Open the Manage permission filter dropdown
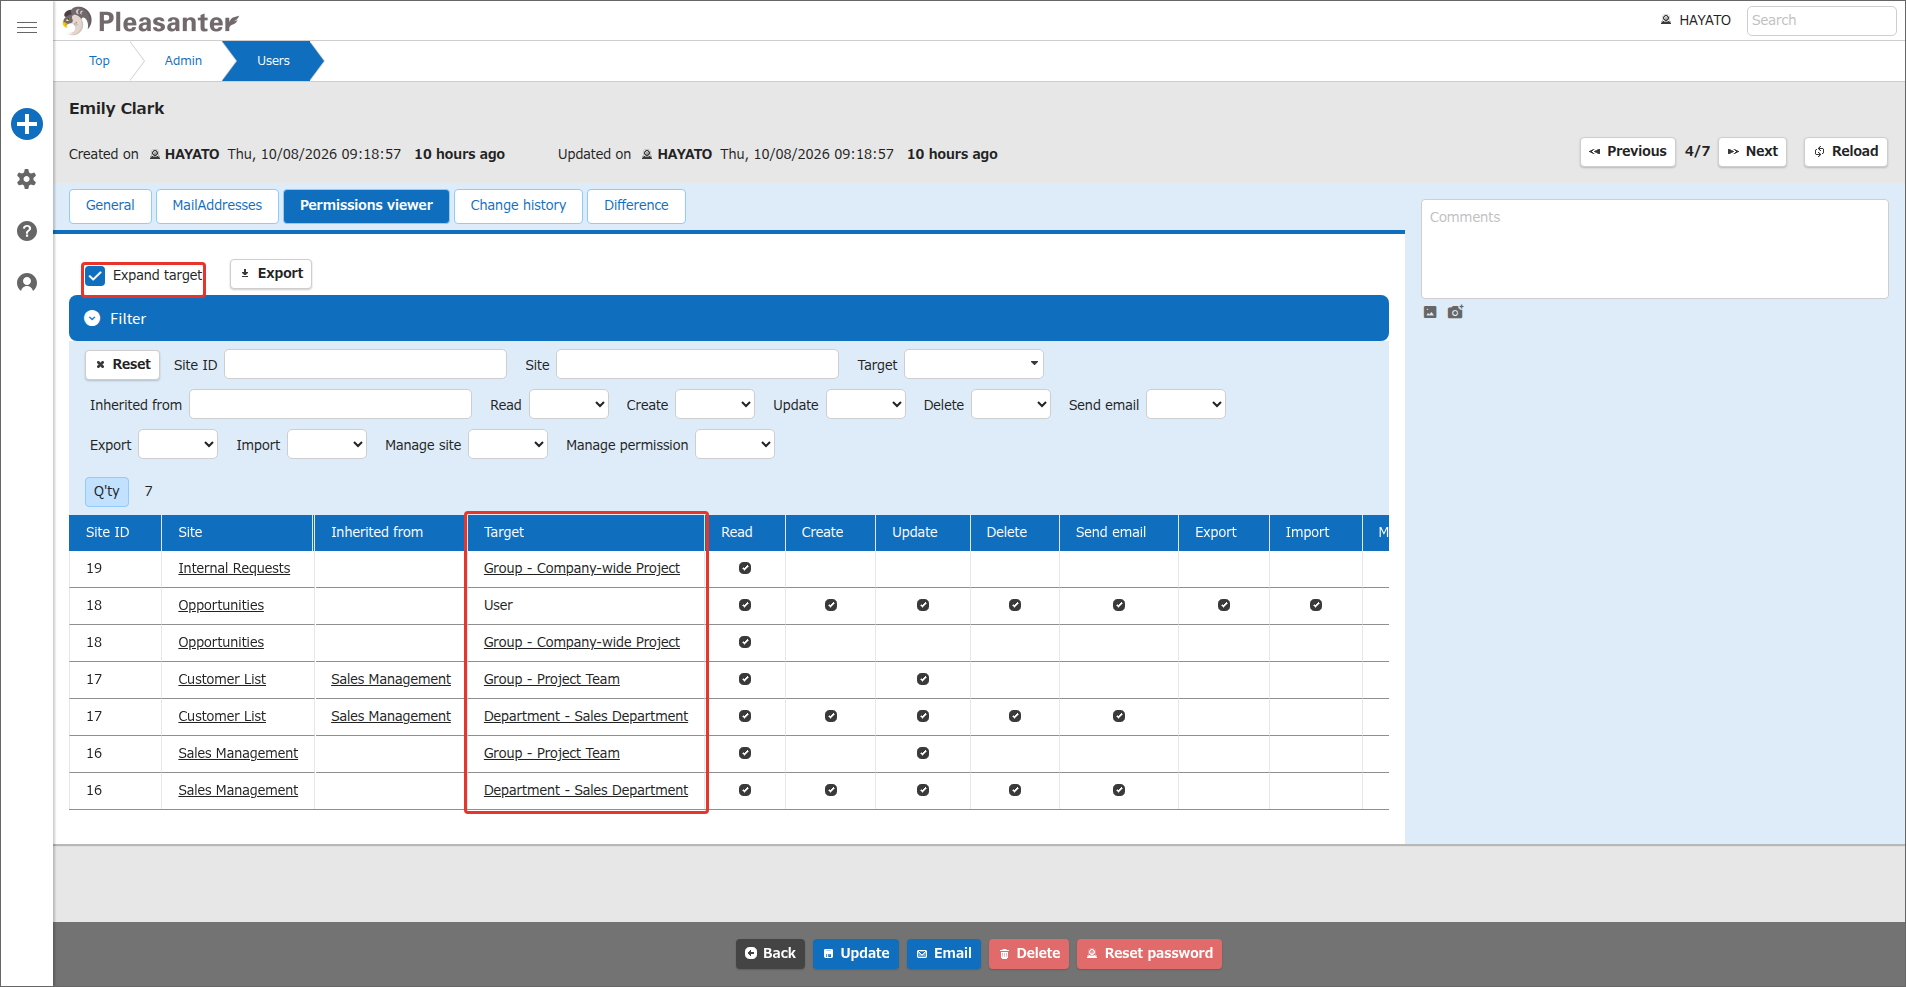Viewport: 1906px width, 987px height. 735,444
